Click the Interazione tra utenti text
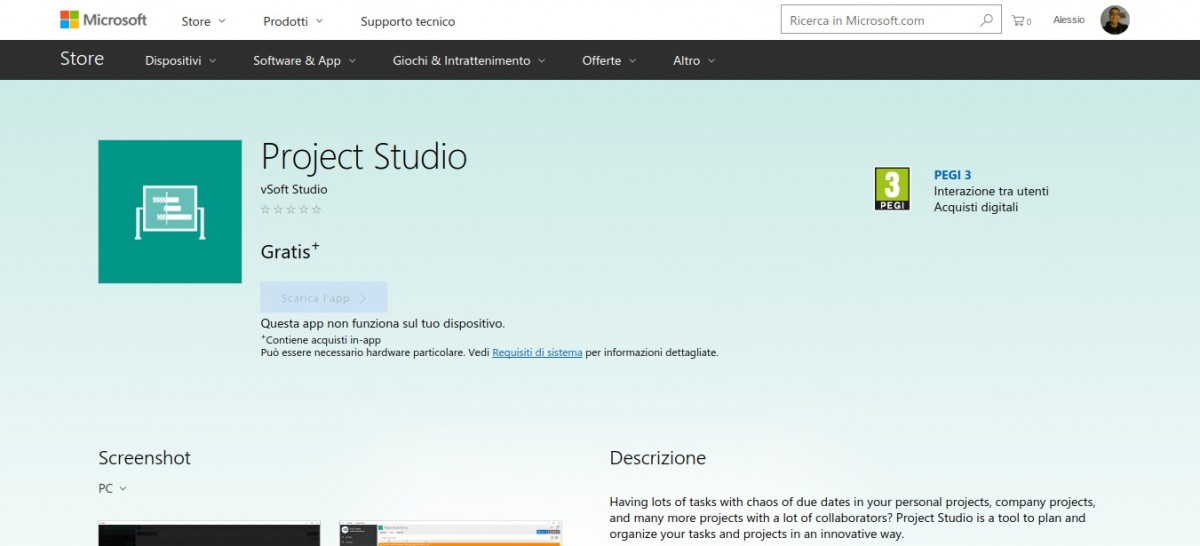1200x546 pixels. [x=991, y=191]
